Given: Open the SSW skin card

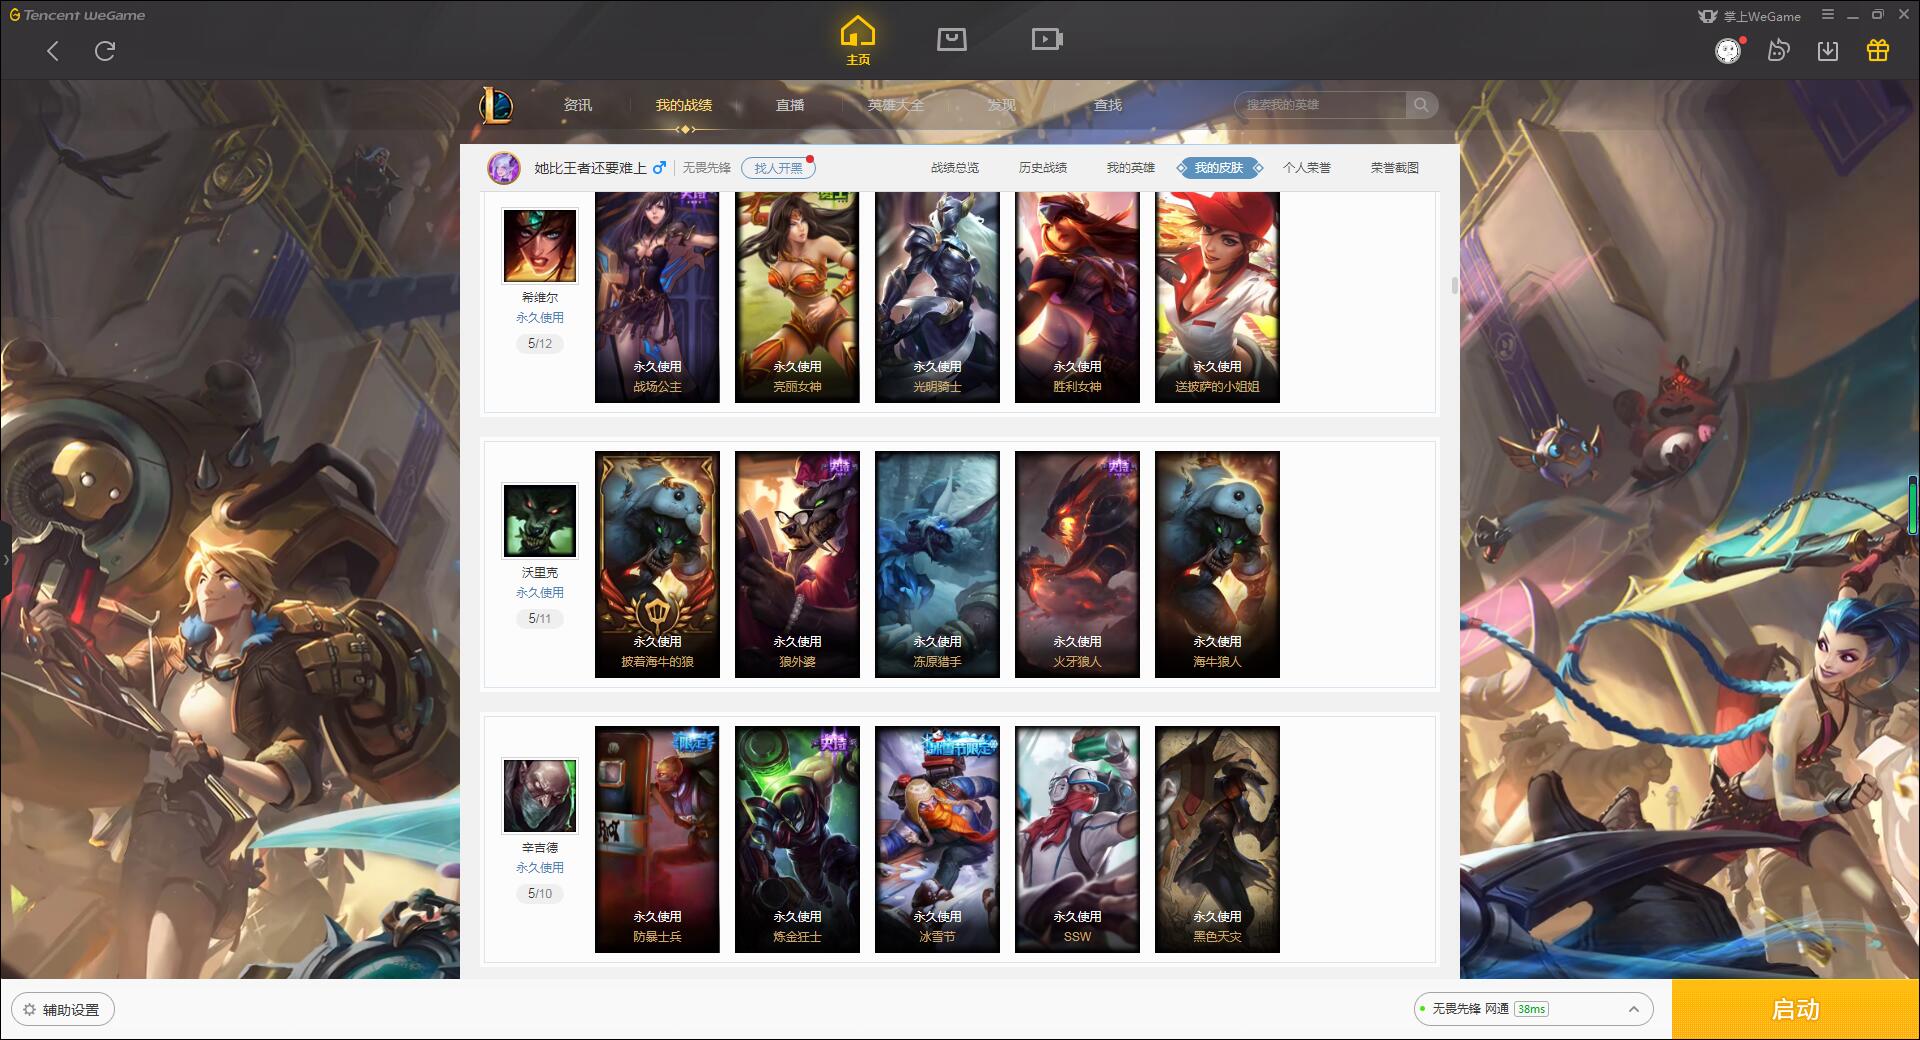Looking at the screenshot, I should tap(1077, 839).
